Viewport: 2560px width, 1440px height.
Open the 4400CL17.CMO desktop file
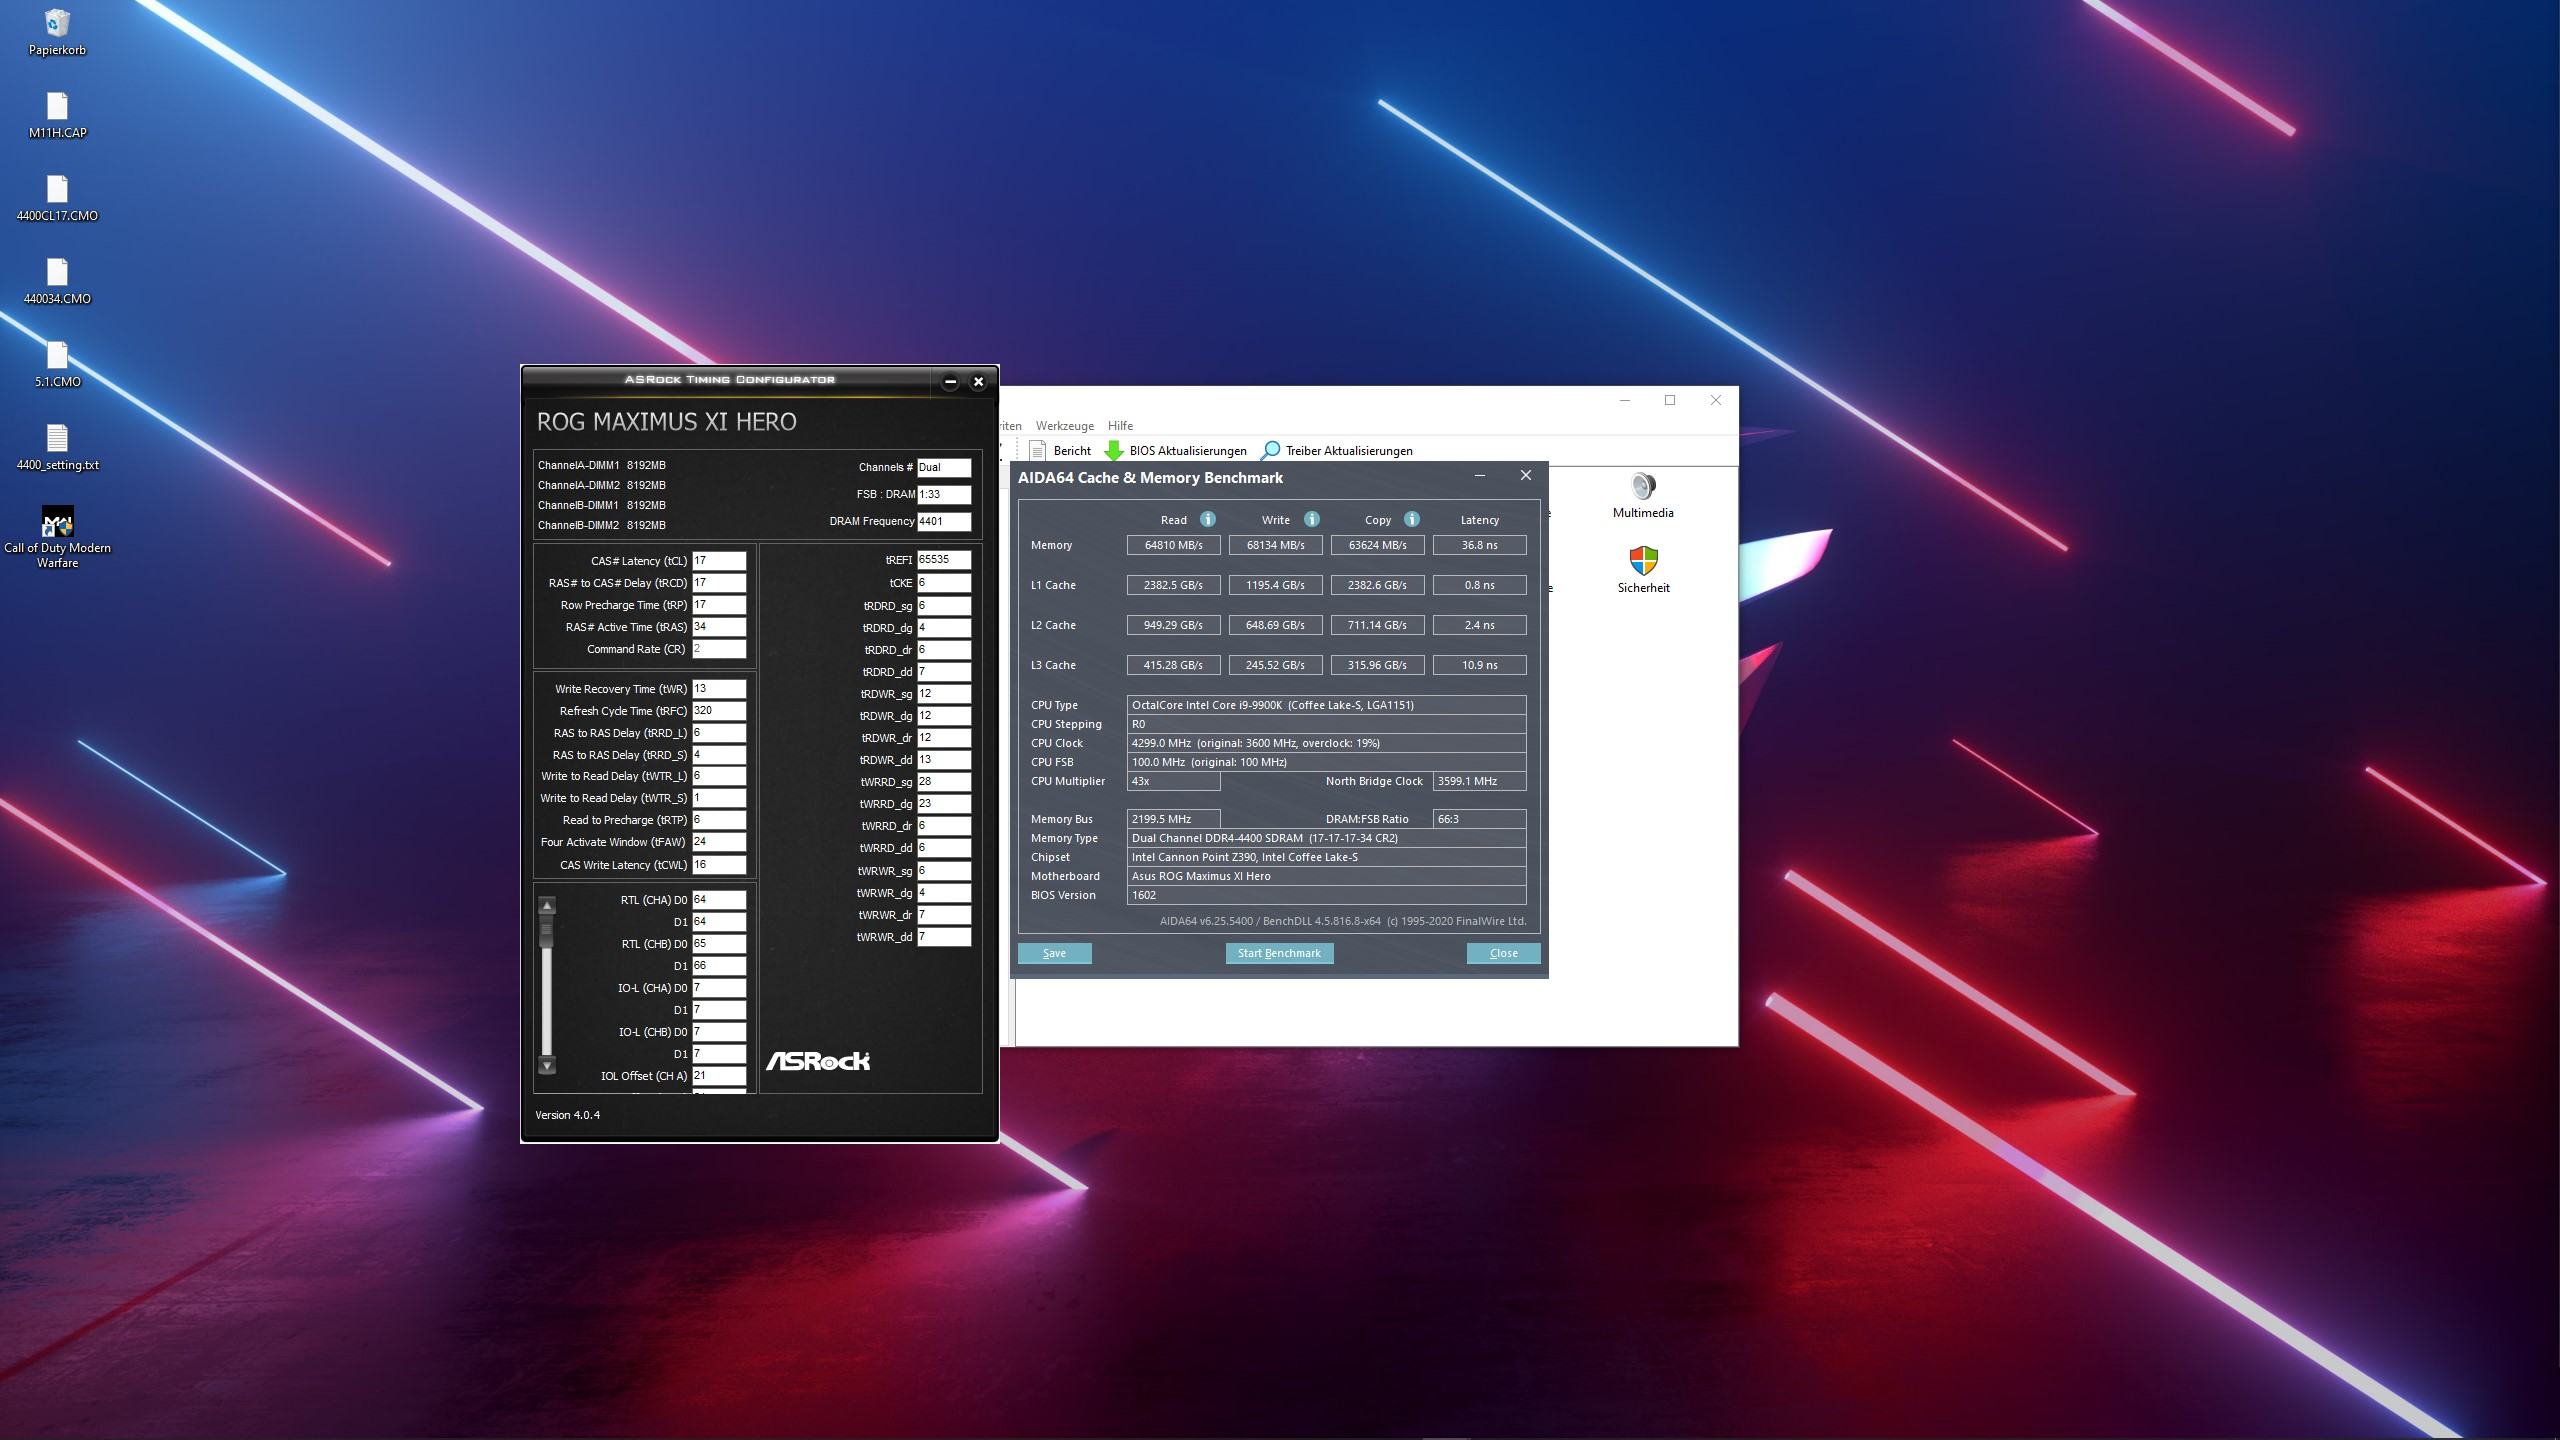(57, 190)
